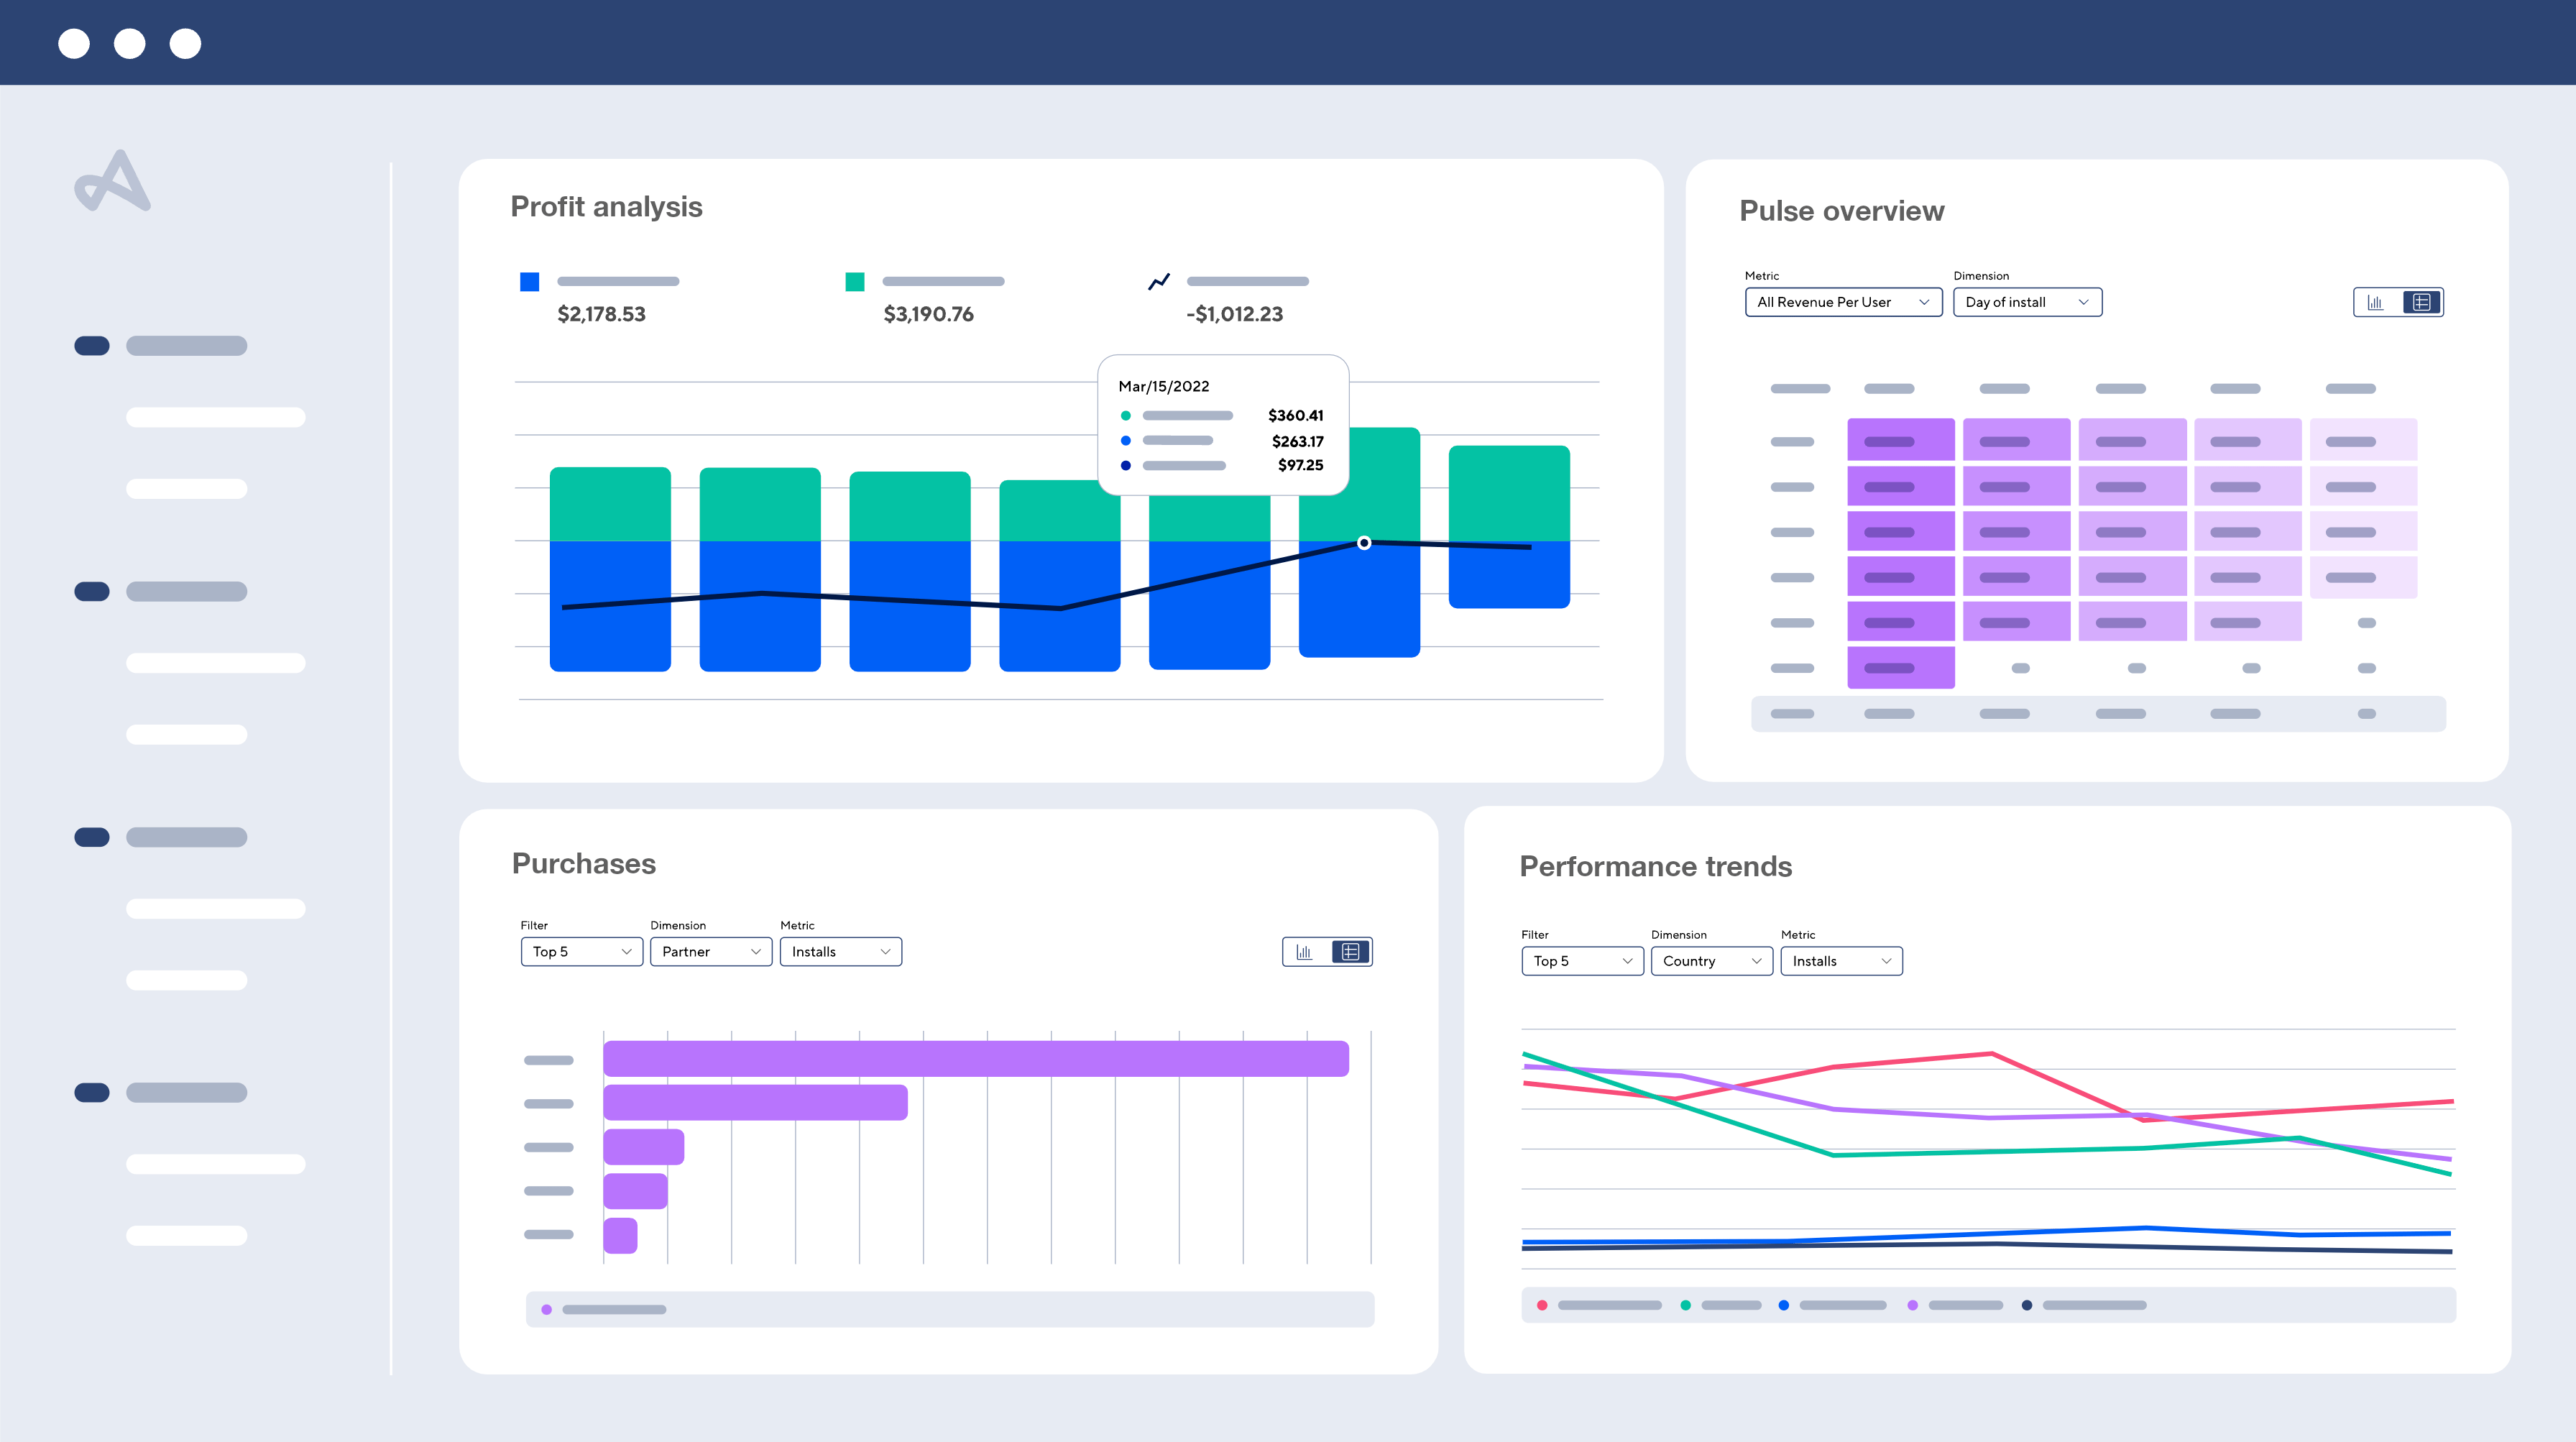Click the highlighted data point on profit line
Viewport: 2576px width, 1442px height.
point(1364,543)
